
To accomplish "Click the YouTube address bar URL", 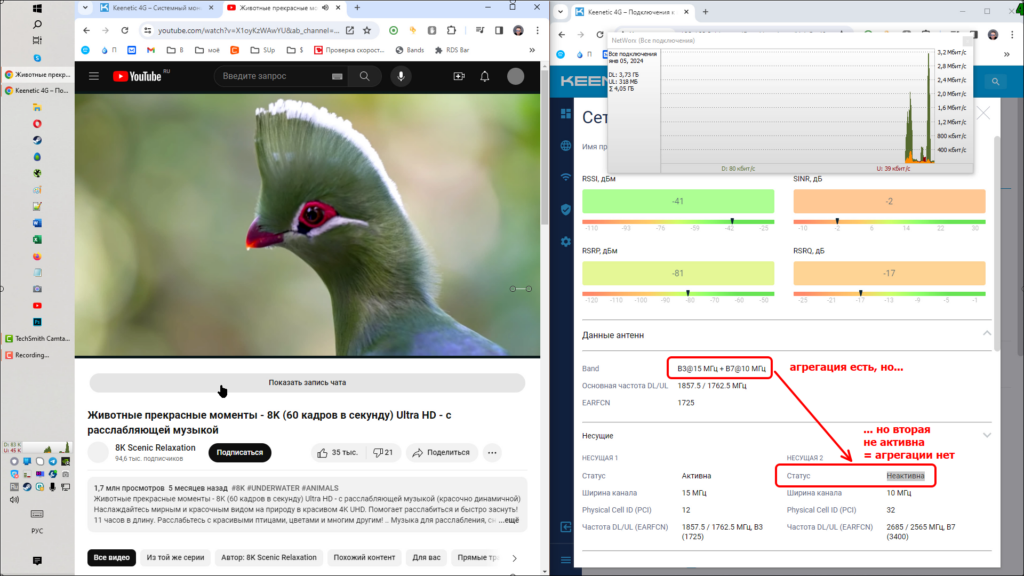I will point(248,30).
